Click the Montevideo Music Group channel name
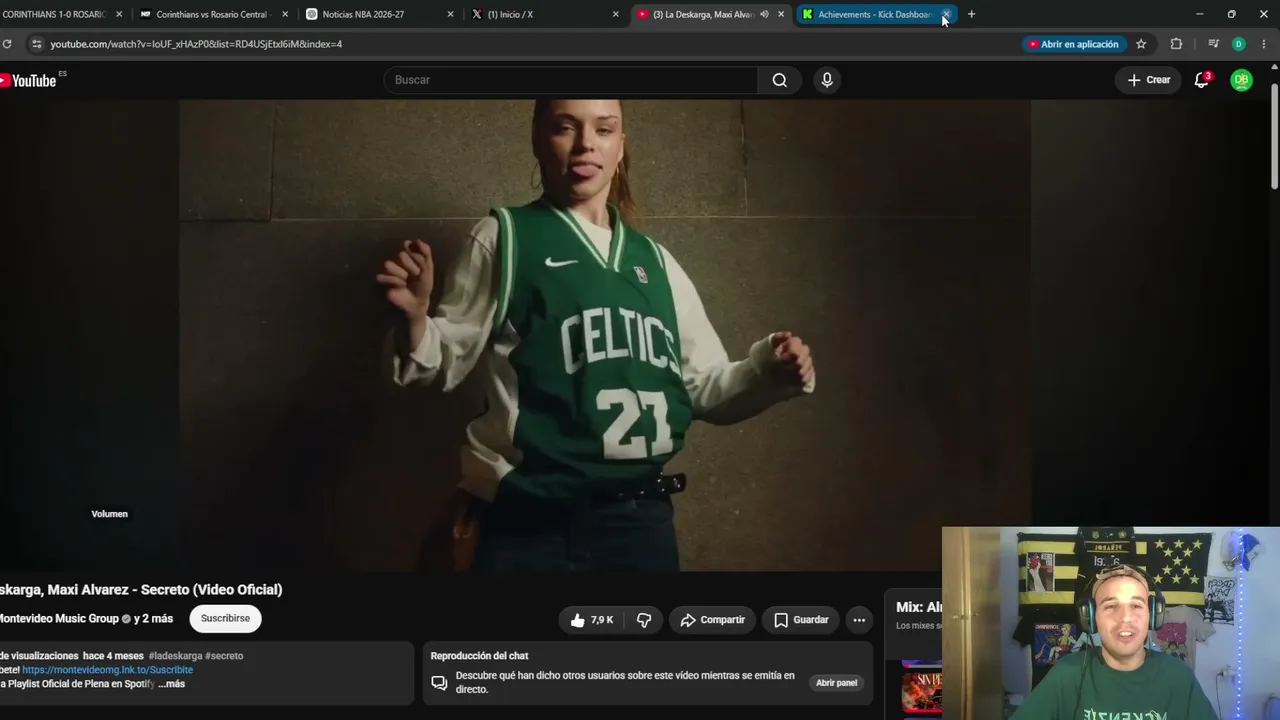This screenshot has height=720, width=1280. [59, 619]
